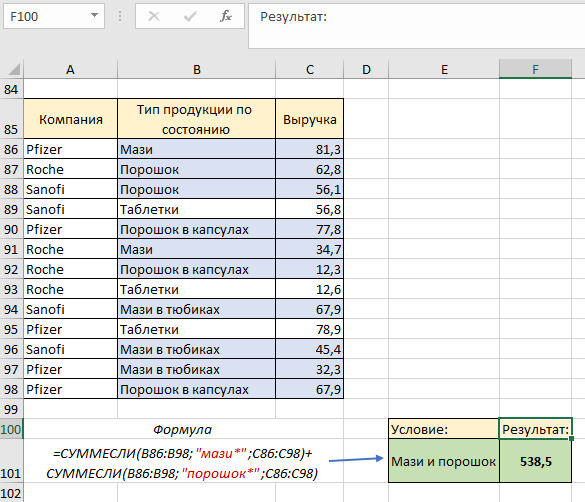Click the Выручка header cell

pos(310,119)
